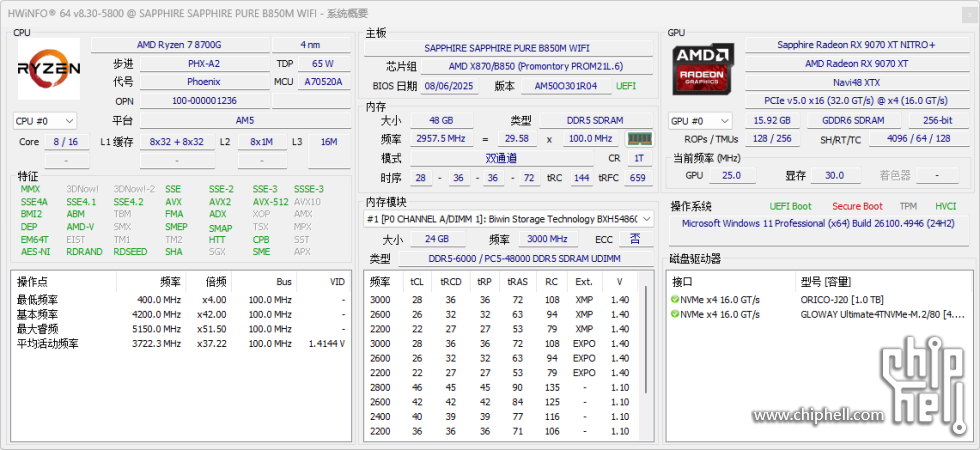Click the 100-000001236 OPN field
This screenshot has height=450, width=980.
(204, 101)
